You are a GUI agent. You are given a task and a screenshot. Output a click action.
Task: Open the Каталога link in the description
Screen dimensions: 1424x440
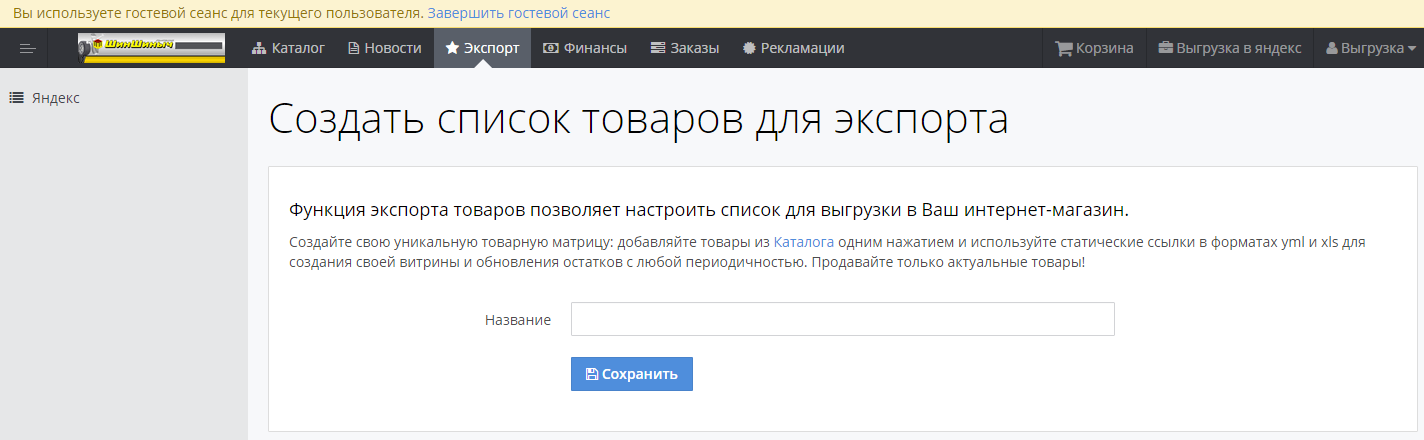pyautogui.click(x=803, y=242)
